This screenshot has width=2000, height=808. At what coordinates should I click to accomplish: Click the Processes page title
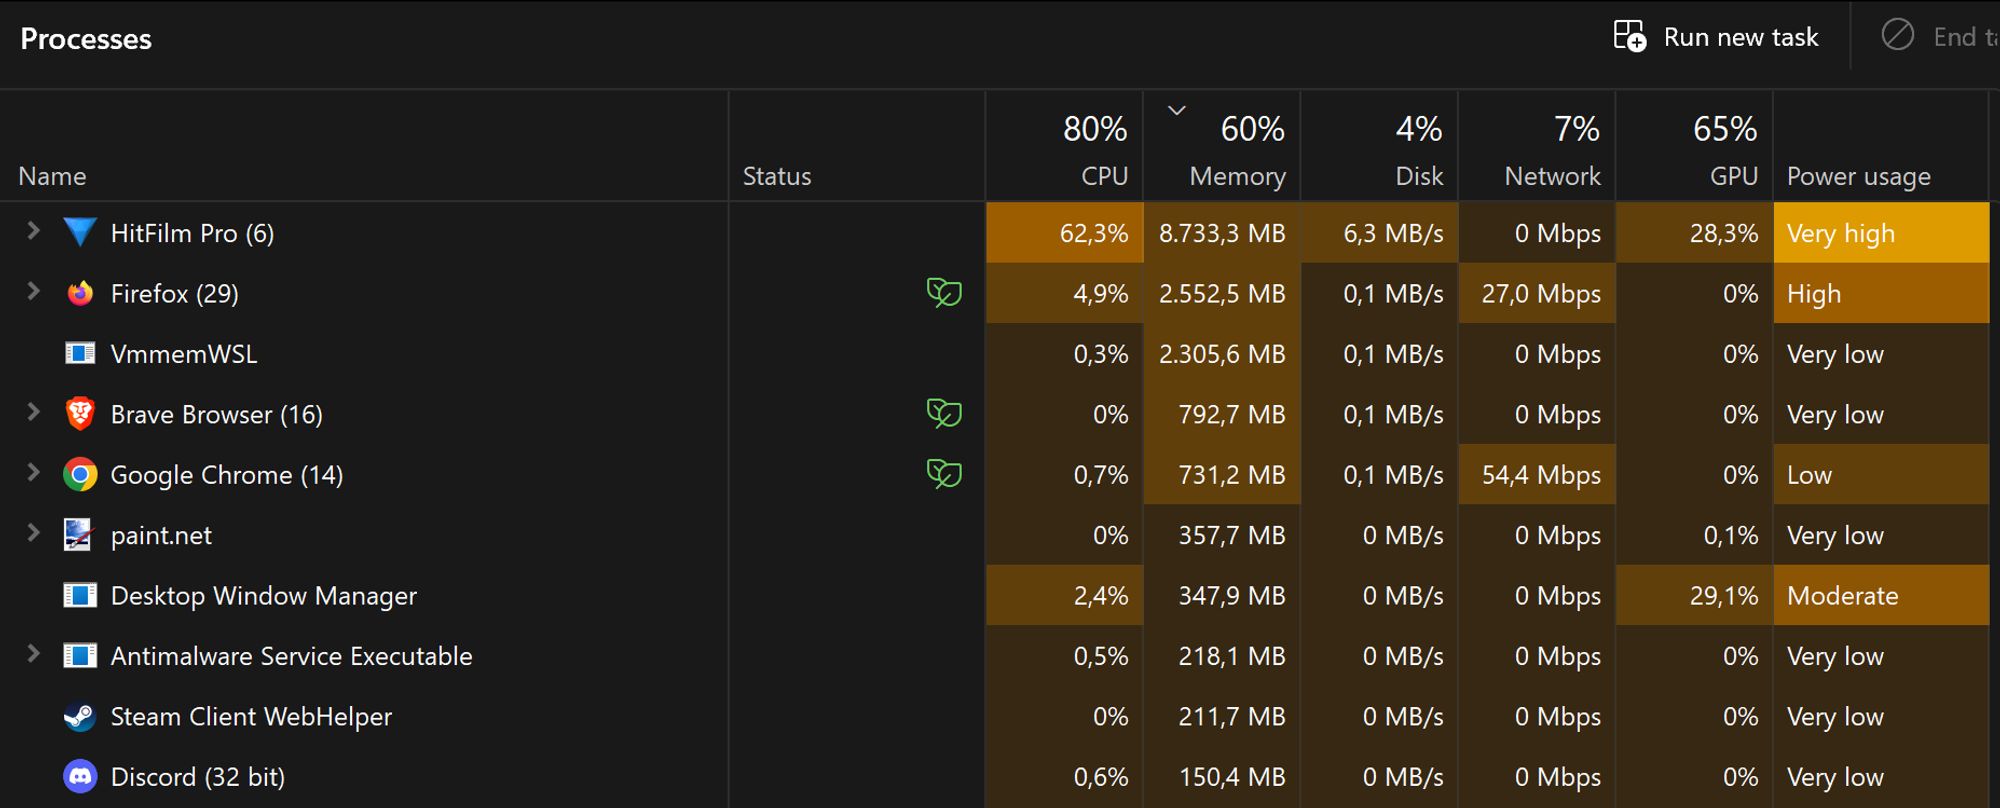point(86,39)
